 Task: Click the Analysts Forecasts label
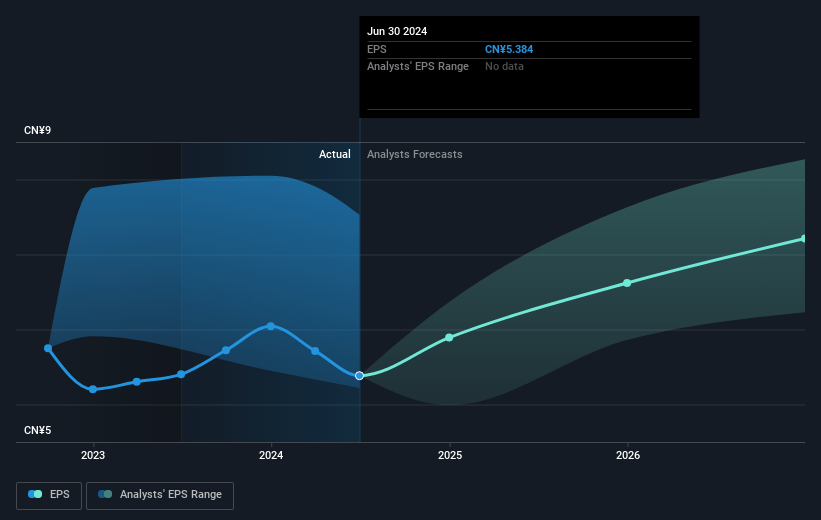tap(415, 154)
